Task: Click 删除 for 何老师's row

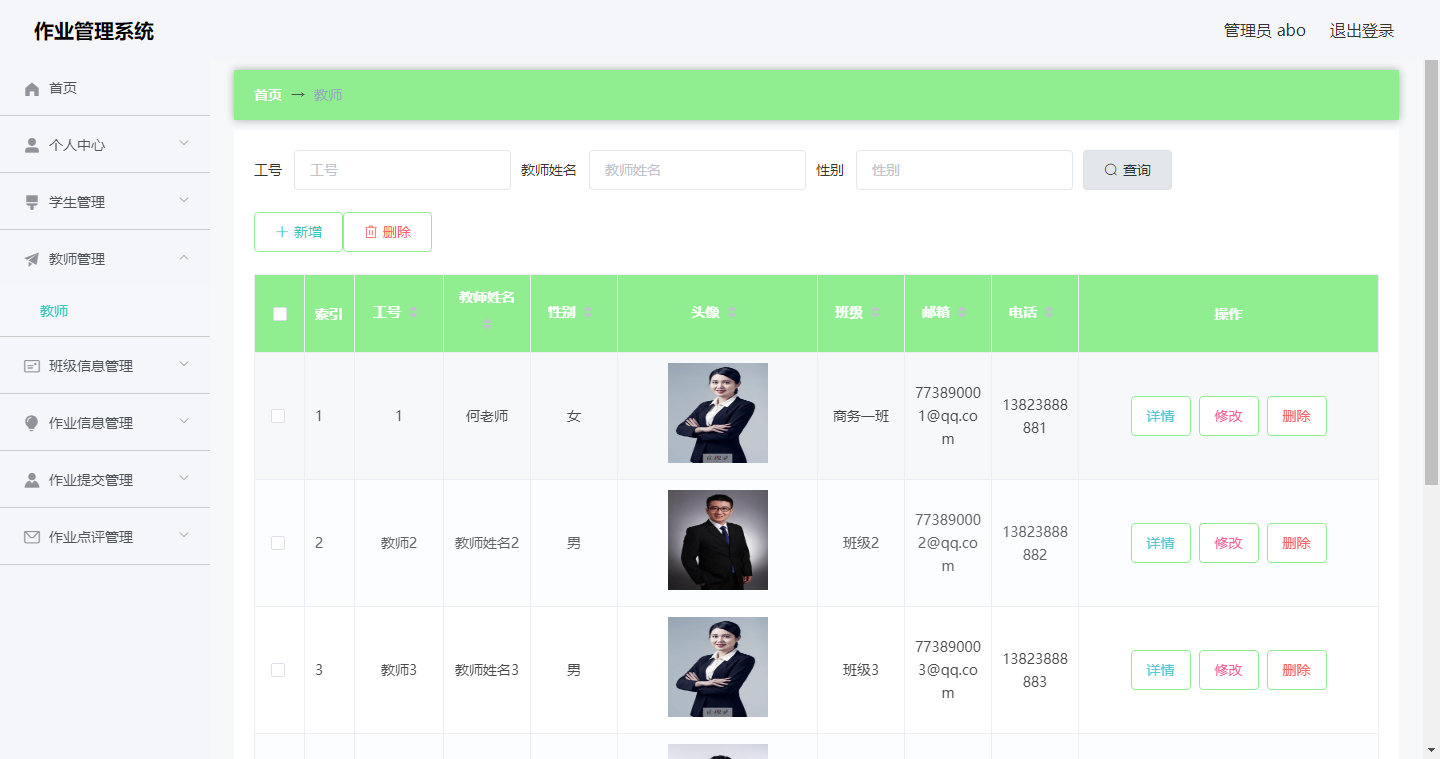Action: (1297, 416)
